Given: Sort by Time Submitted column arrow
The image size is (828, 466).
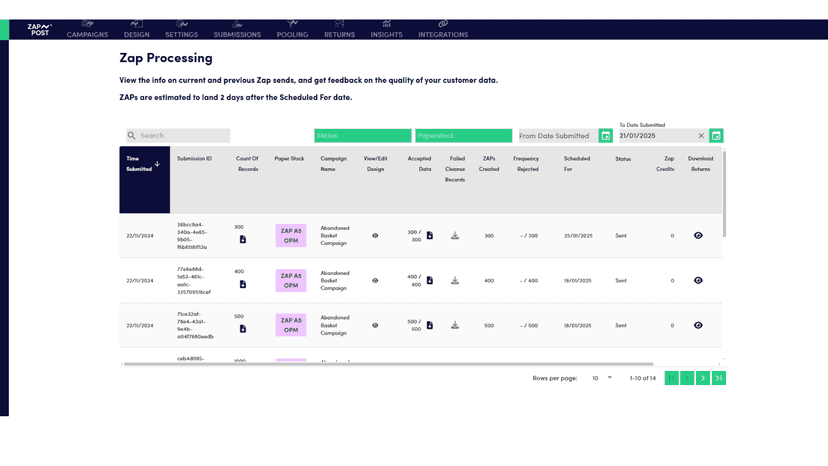Looking at the screenshot, I should click(x=157, y=164).
